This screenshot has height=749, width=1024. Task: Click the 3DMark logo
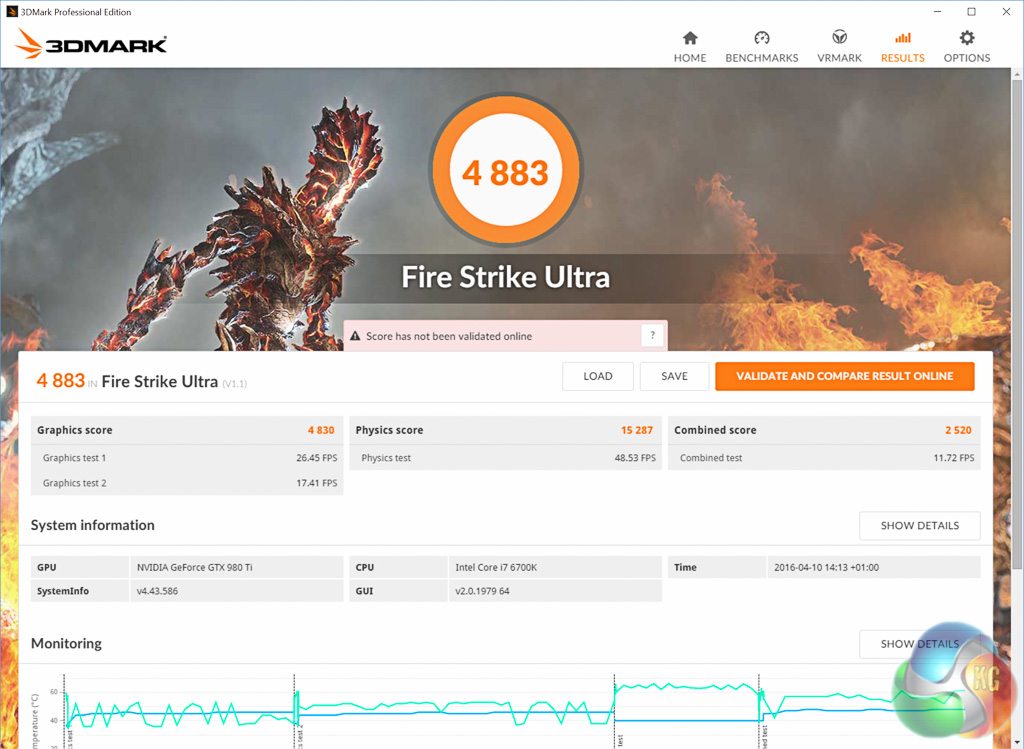coord(91,44)
